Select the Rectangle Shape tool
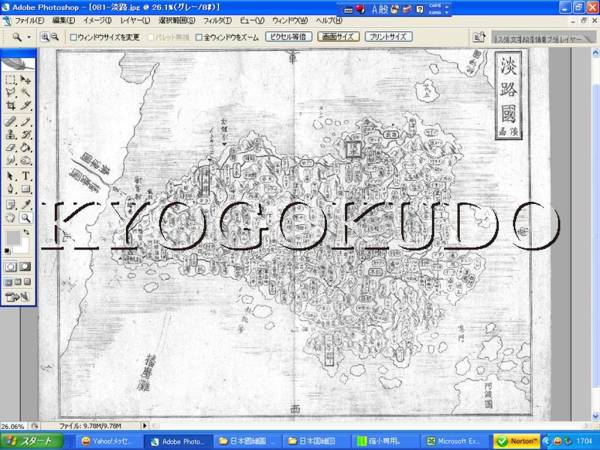This screenshot has width=600, height=450. (x=25, y=189)
